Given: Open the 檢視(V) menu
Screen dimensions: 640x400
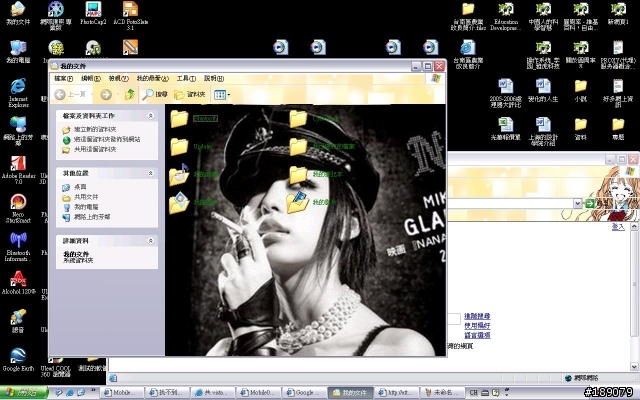Looking at the screenshot, I should tap(118, 78).
